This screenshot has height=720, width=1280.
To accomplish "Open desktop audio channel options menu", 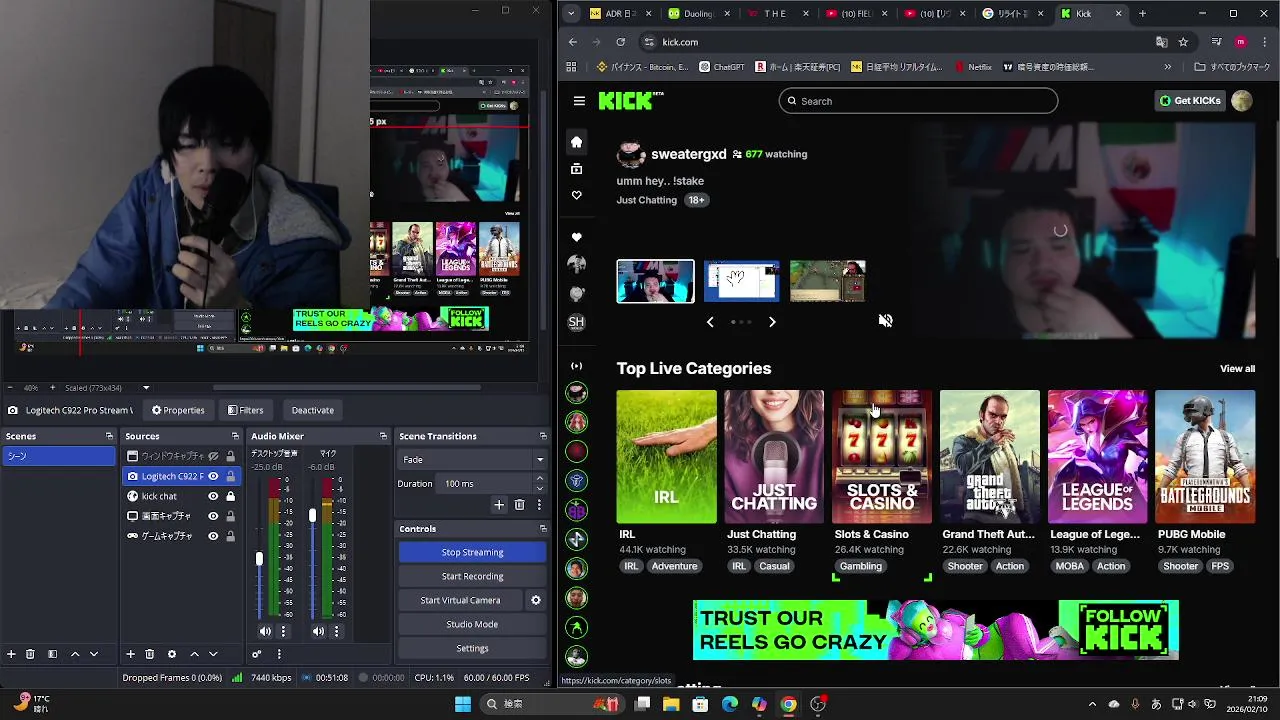I will pyautogui.click(x=283, y=631).
